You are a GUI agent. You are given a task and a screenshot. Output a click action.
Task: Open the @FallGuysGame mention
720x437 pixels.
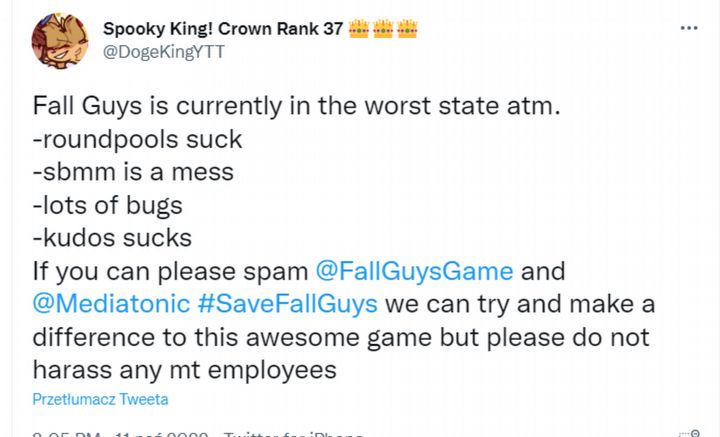point(414,271)
